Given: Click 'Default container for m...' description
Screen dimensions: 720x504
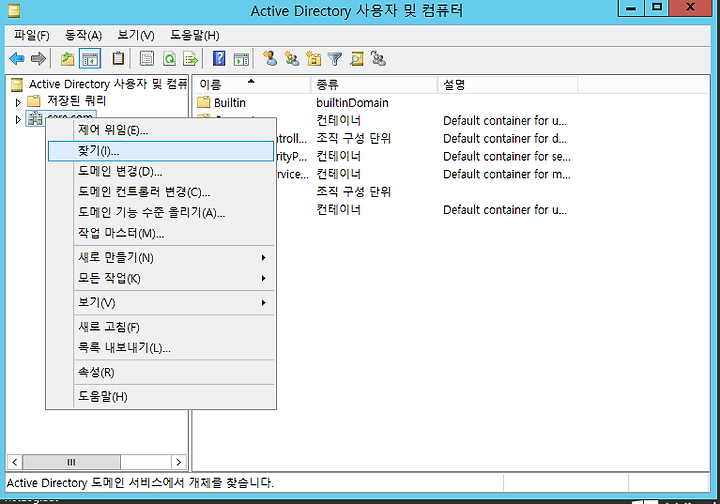Looking at the screenshot, I should [506, 174].
